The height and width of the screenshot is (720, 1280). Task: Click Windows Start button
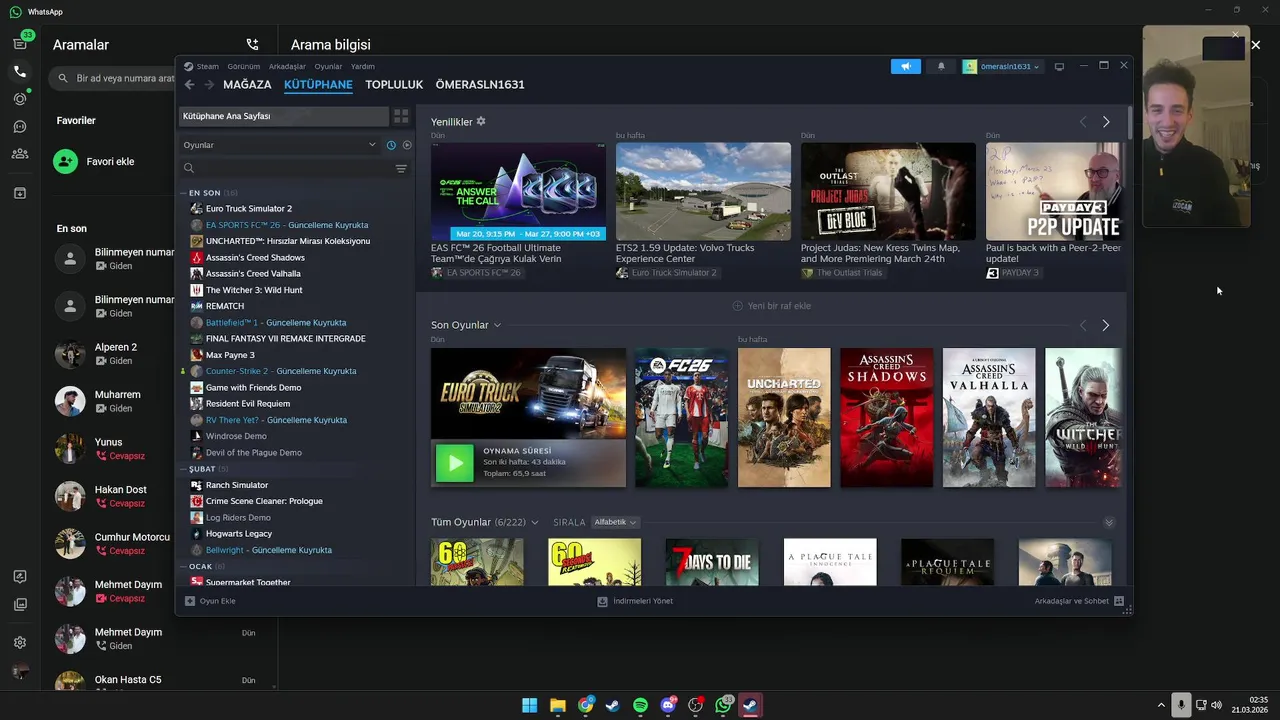pos(530,705)
